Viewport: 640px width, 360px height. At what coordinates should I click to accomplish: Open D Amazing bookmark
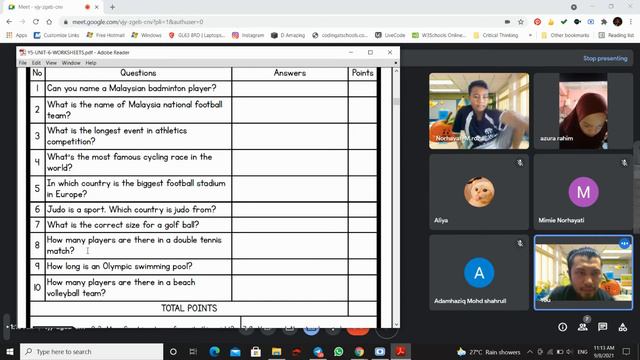[x=288, y=36]
